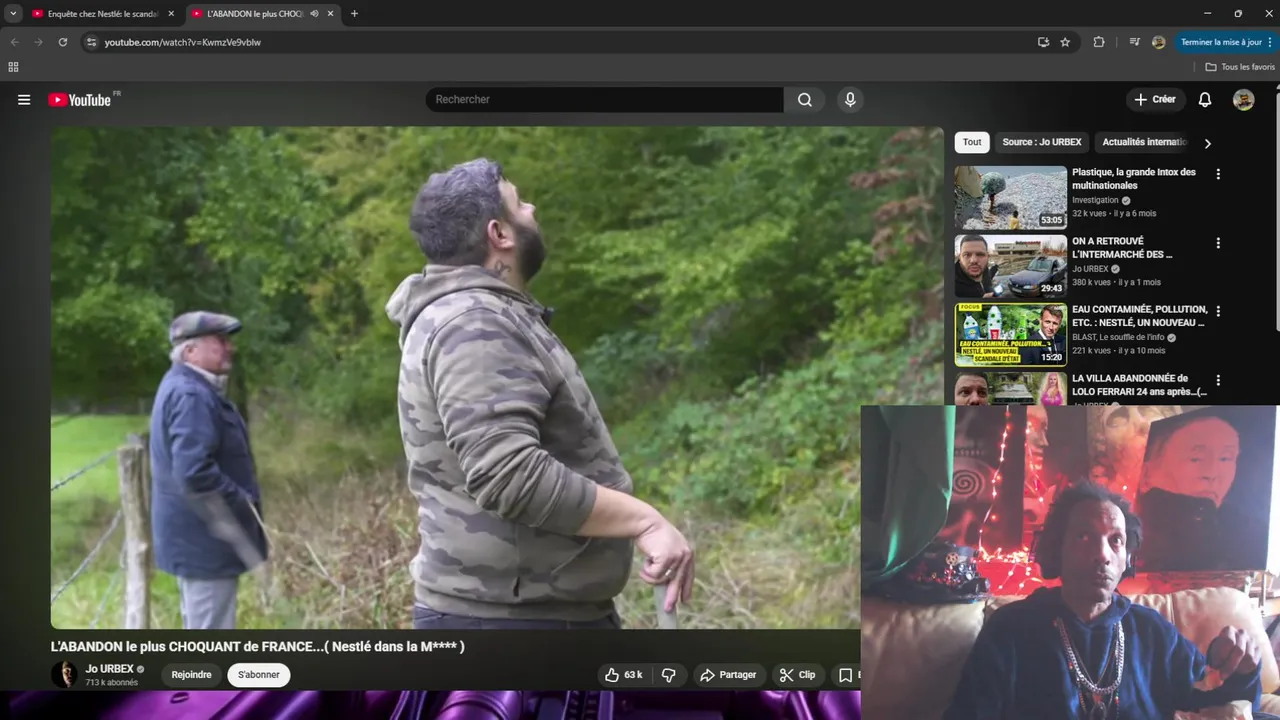The width and height of the screenshot is (1280, 720).
Task: Open the tab search dropdown arrow
Action: click(x=13, y=14)
